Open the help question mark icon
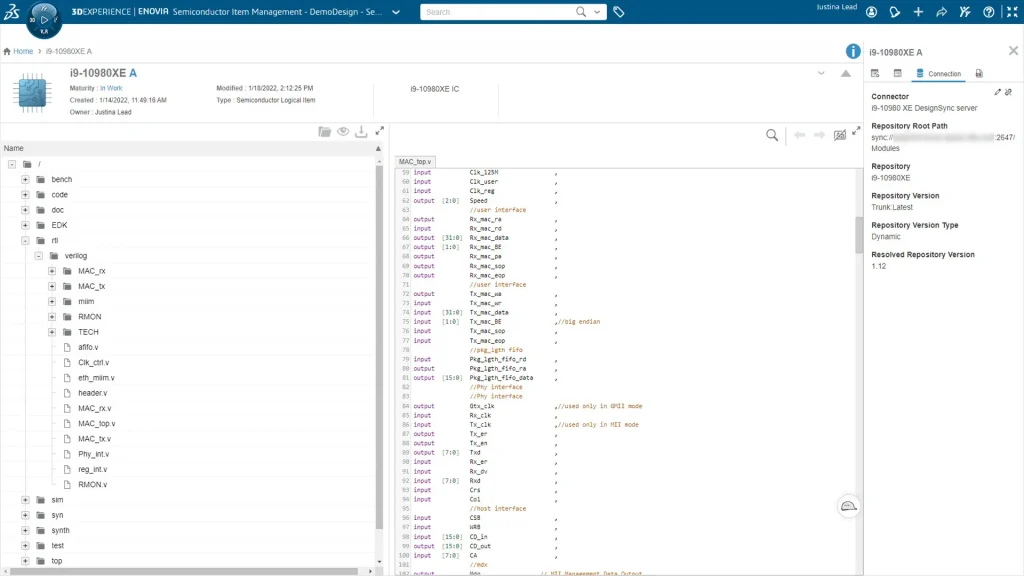The width and height of the screenshot is (1024, 576). (988, 12)
